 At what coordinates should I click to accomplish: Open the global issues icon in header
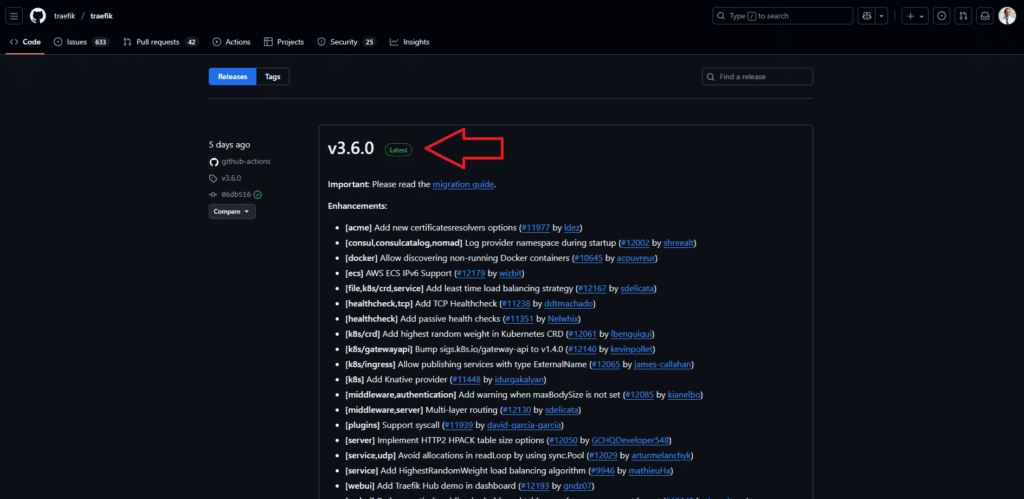point(941,16)
